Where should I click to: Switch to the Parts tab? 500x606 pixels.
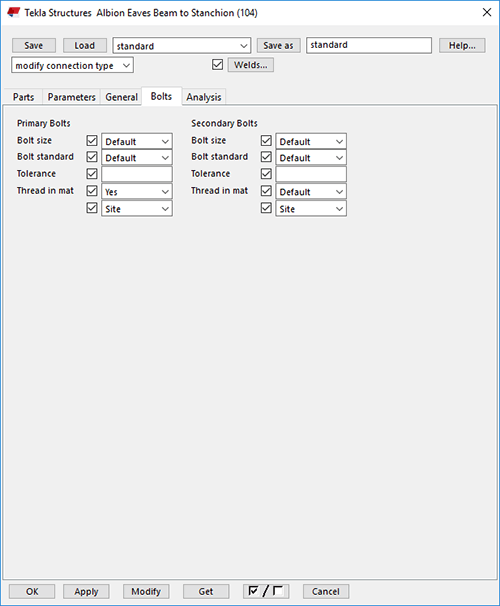pos(23,97)
